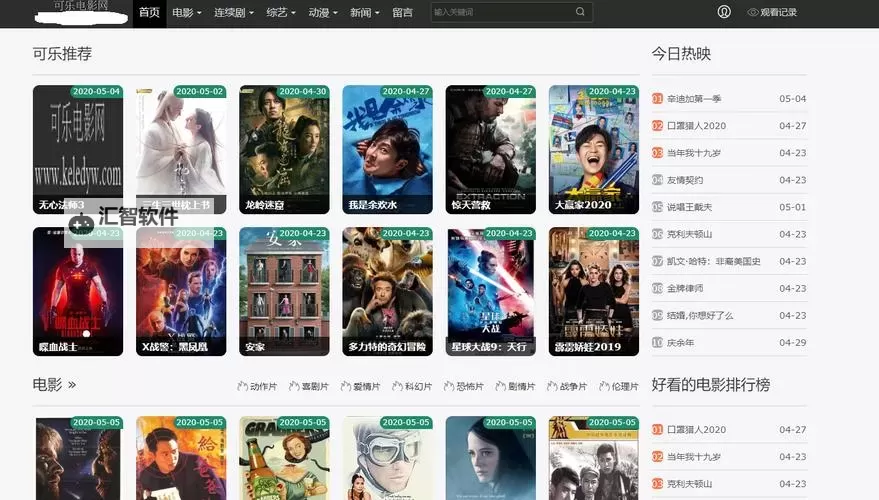Filter by 恐怖片 genre
Image resolution: width=879 pixels, height=500 pixels.
pyautogui.click(x=464, y=386)
